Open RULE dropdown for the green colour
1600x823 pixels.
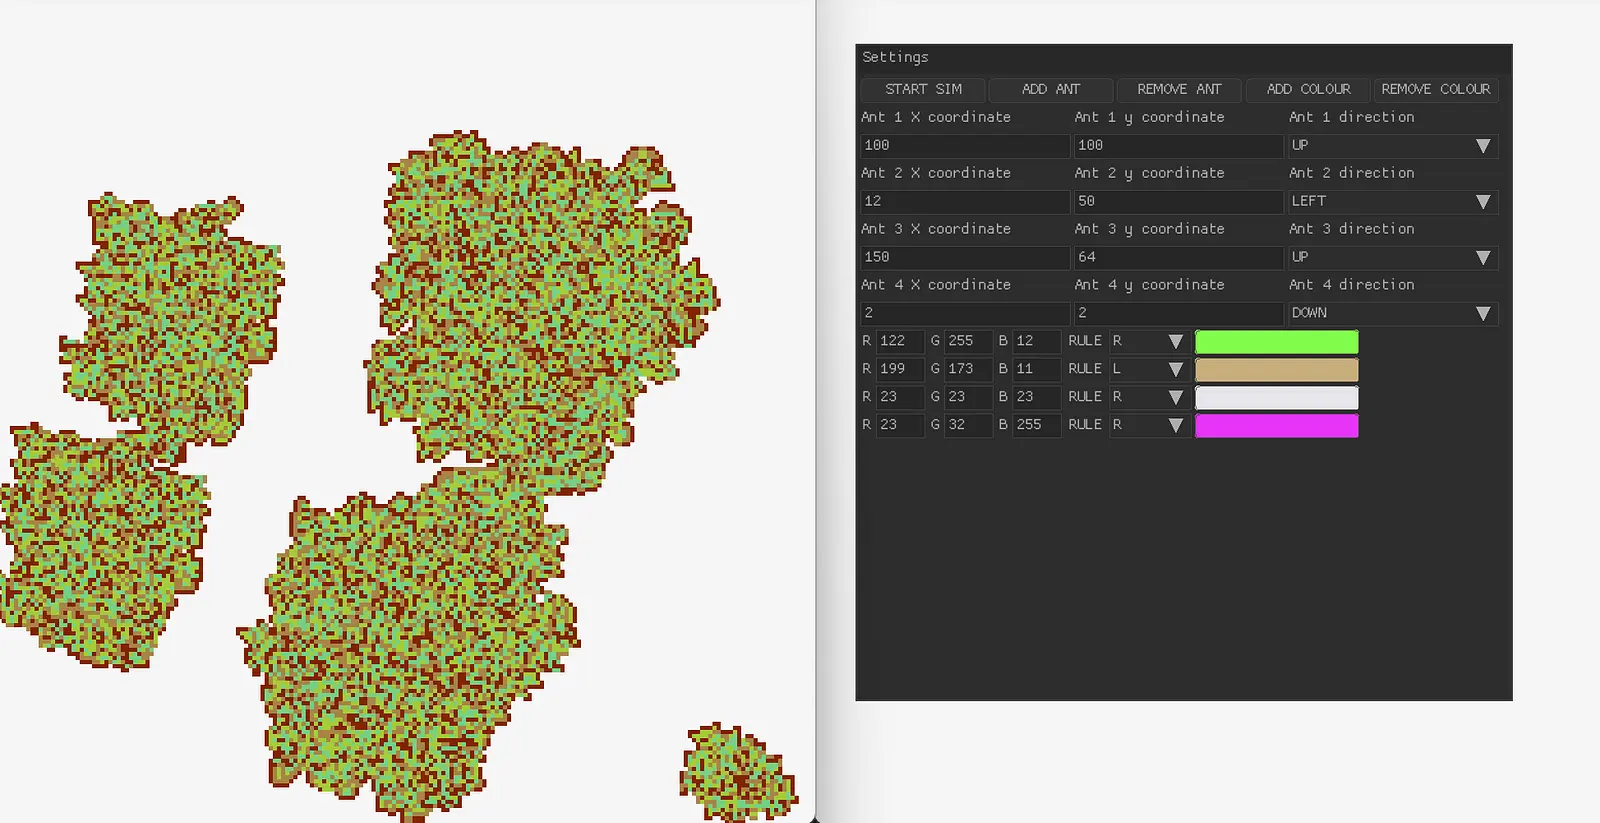click(x=1148, y=342)
